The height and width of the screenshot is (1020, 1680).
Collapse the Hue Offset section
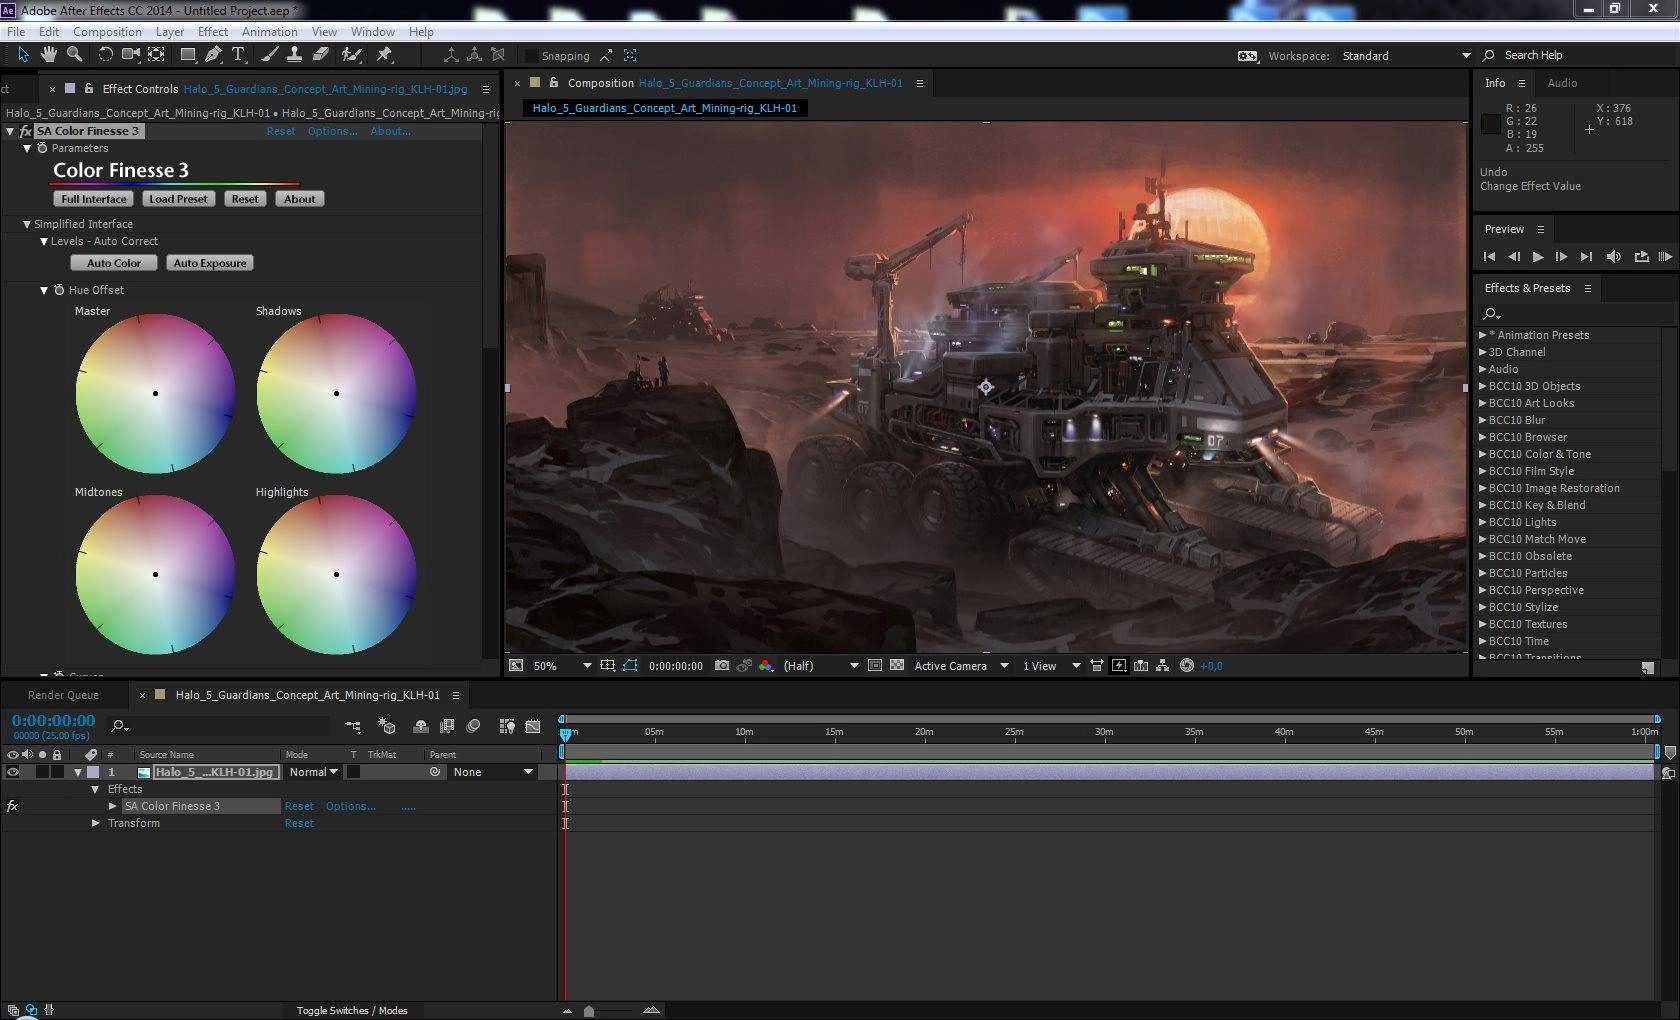(x=44, y=291)
